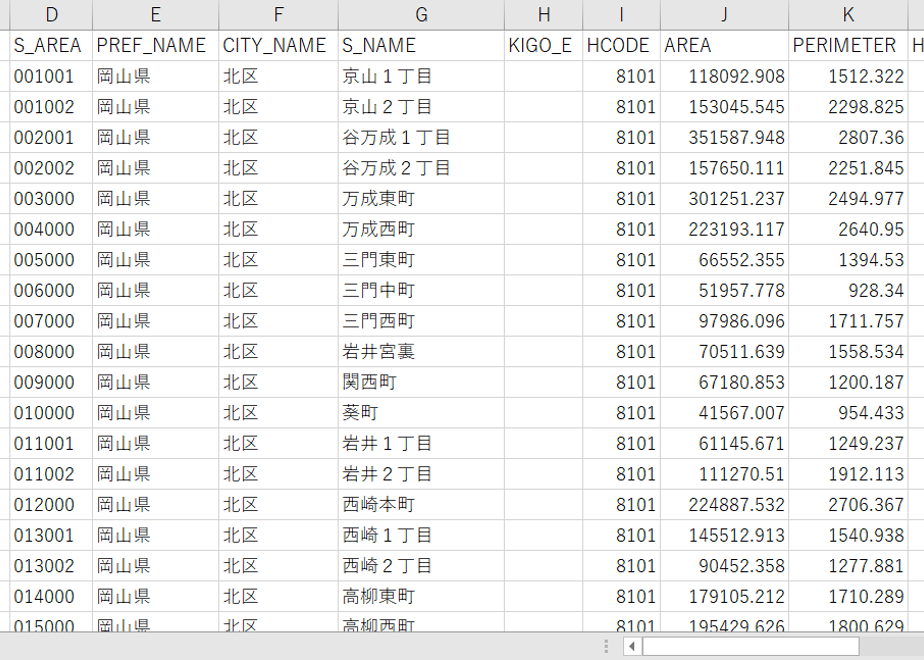Select PERIMETER value 1710.289
The width and height of the screenshot is (924, 660).
[848, 597]
